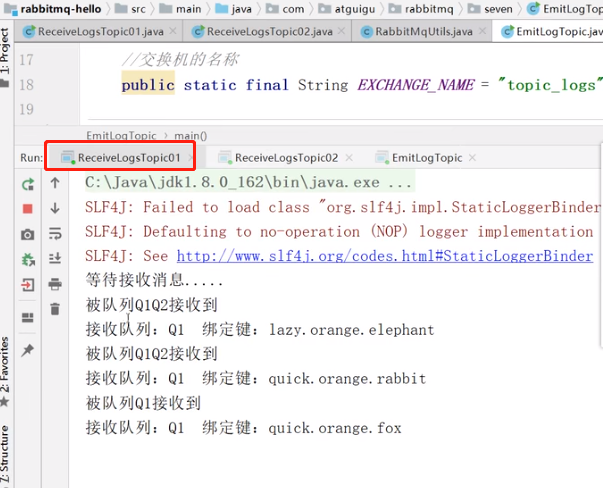Click rabbitmq-hello in the navigation breadcrumb
Image resolution: width=603 pixels, height=488 pixels.
52,8
